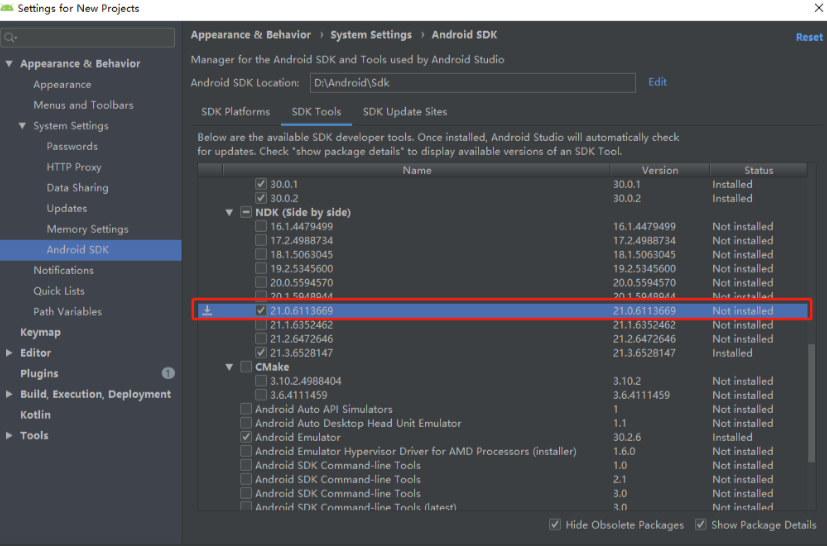Open the Passwords settings page
This screenshot has height=546, width=827.
click(72, 146)
